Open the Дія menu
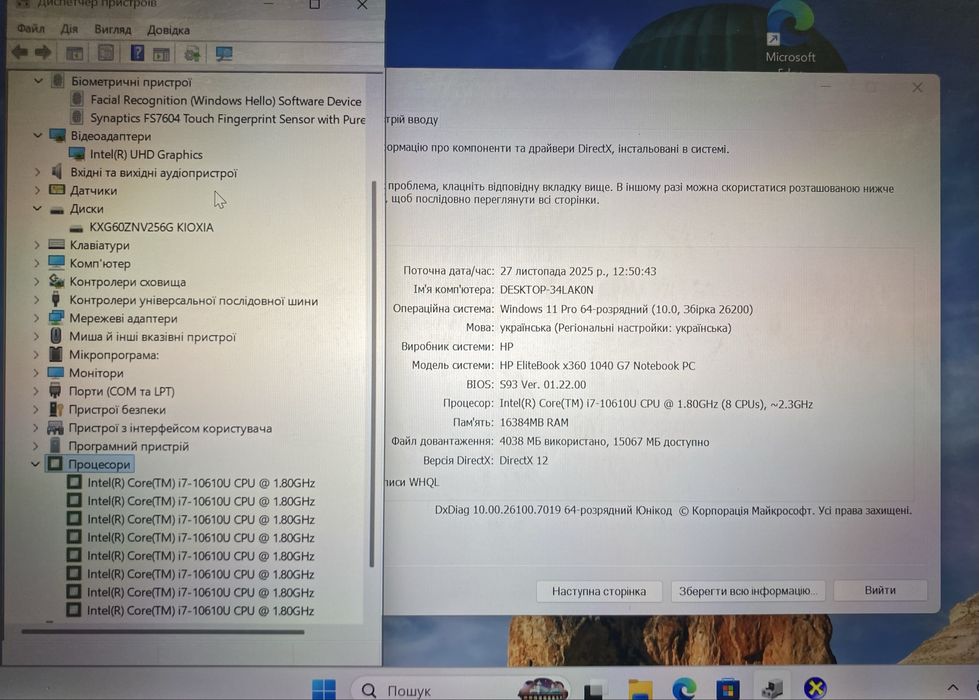 point(69,29)
